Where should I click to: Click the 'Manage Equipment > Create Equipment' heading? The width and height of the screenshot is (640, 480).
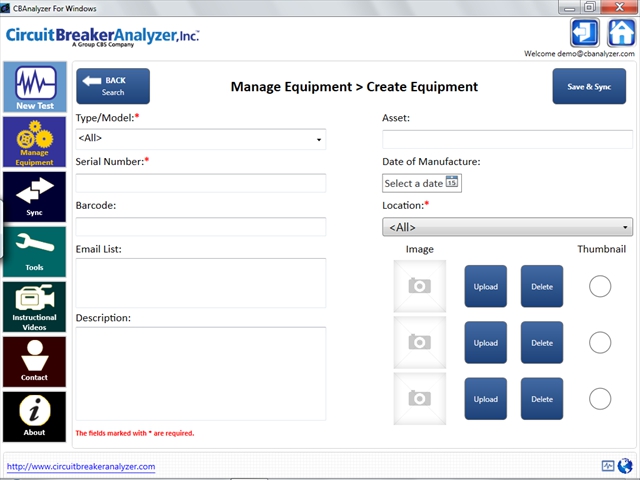click(354, 87)
